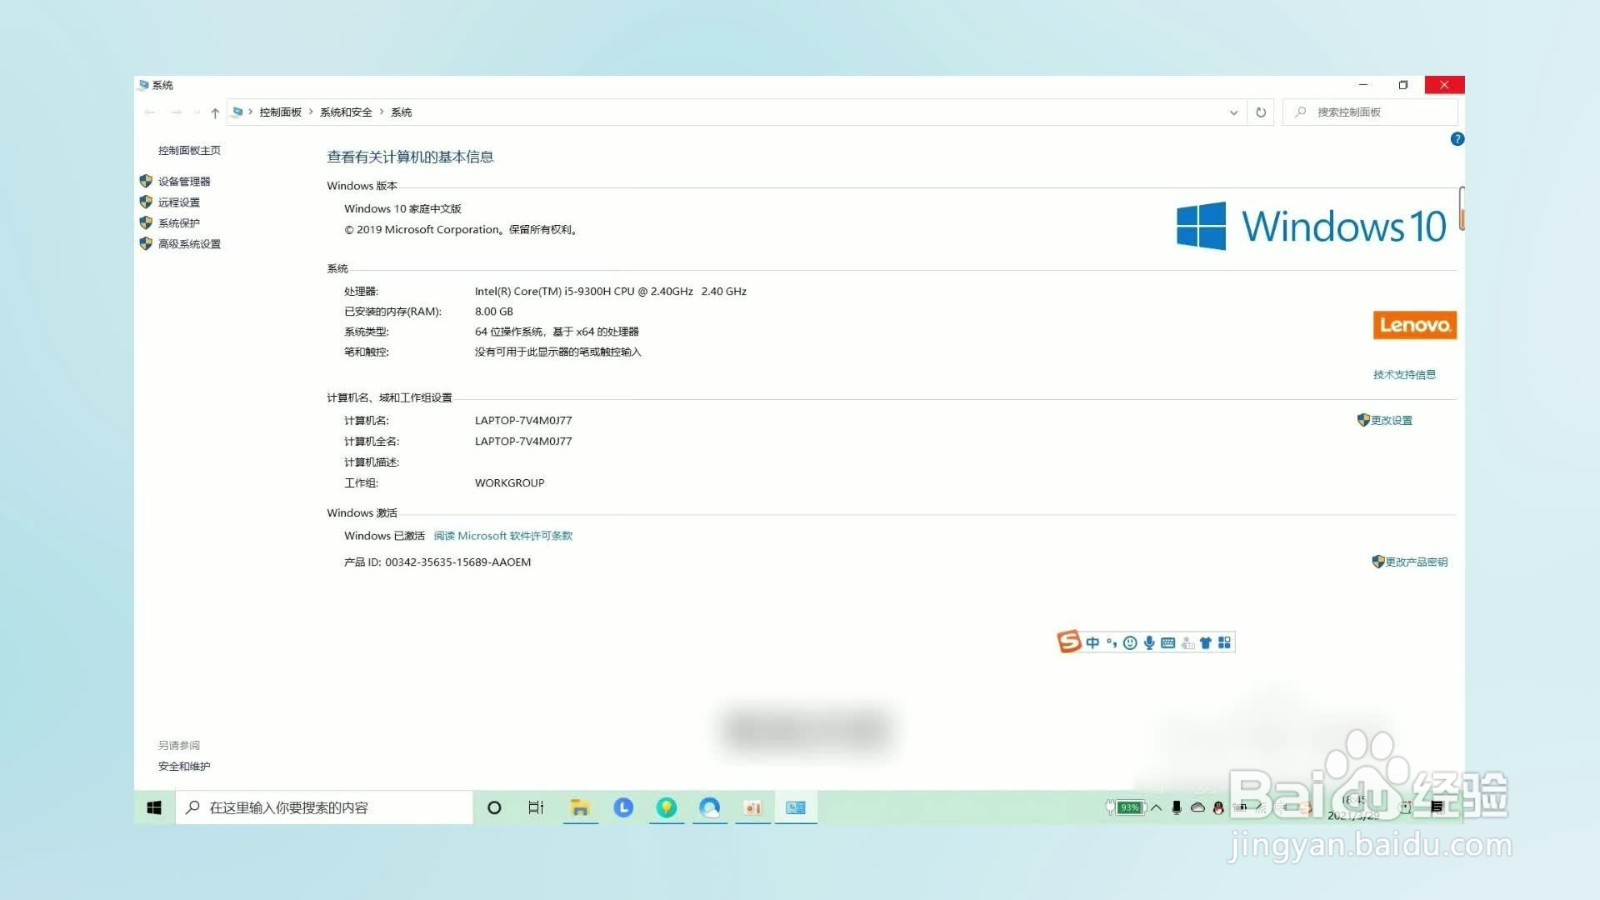Open File Explorer from taskbar
The image size is (1600, 900).
tap(580, 808)
